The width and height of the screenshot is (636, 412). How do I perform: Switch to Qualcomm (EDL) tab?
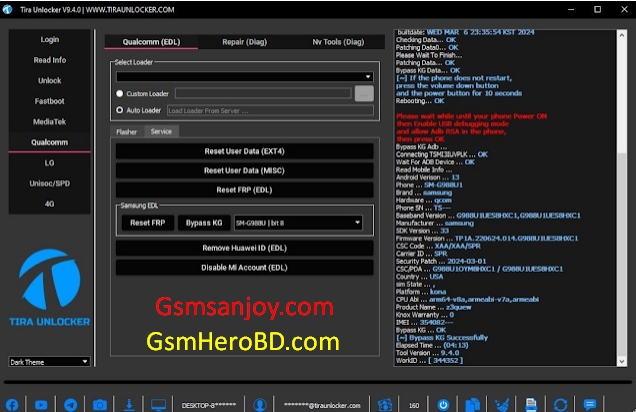point(151,42)
